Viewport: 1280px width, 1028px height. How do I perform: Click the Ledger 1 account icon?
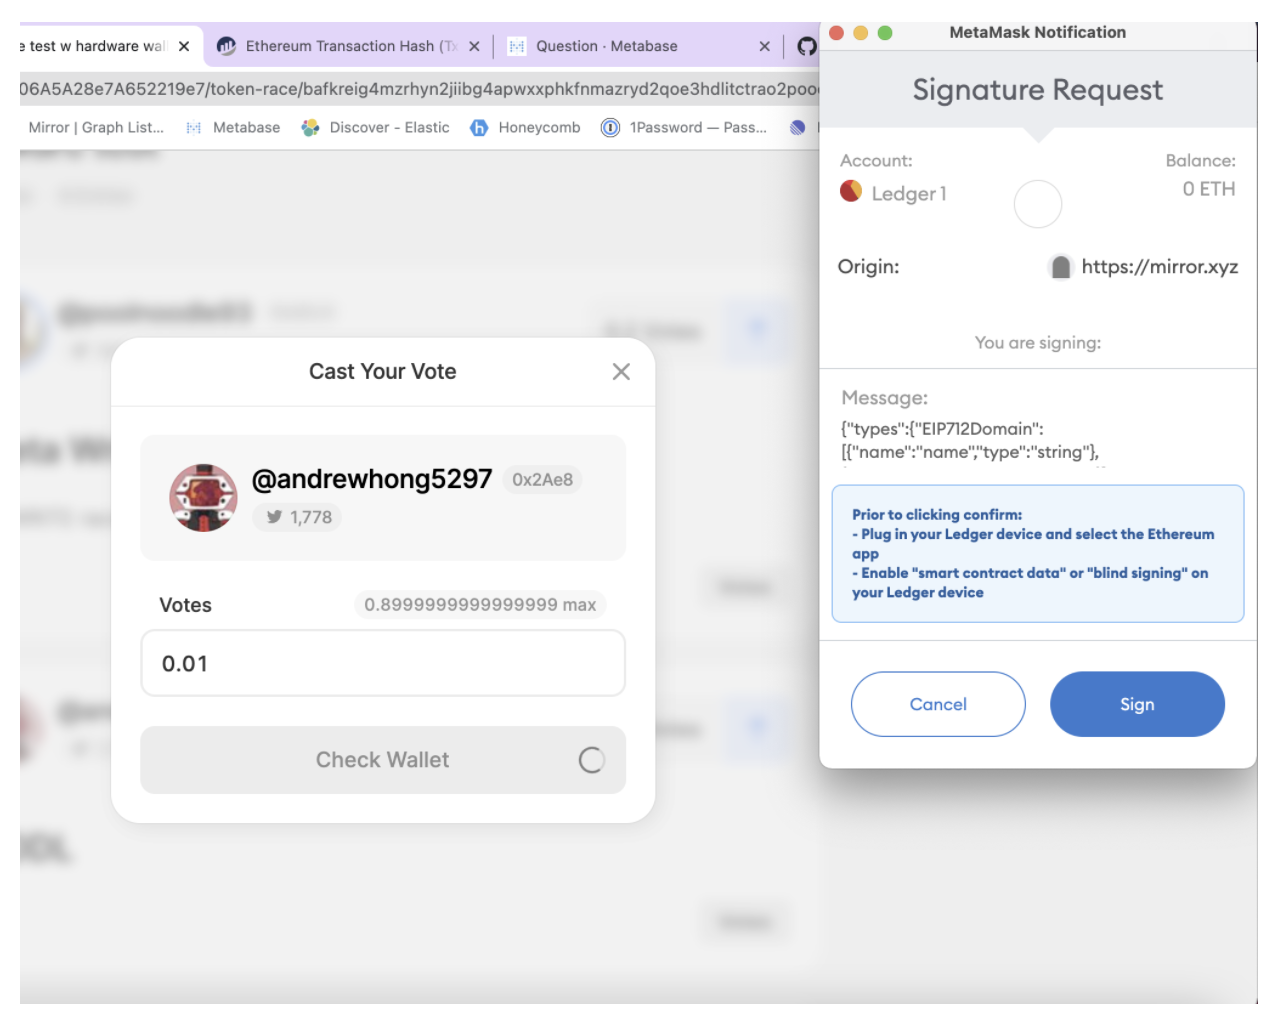851,191
